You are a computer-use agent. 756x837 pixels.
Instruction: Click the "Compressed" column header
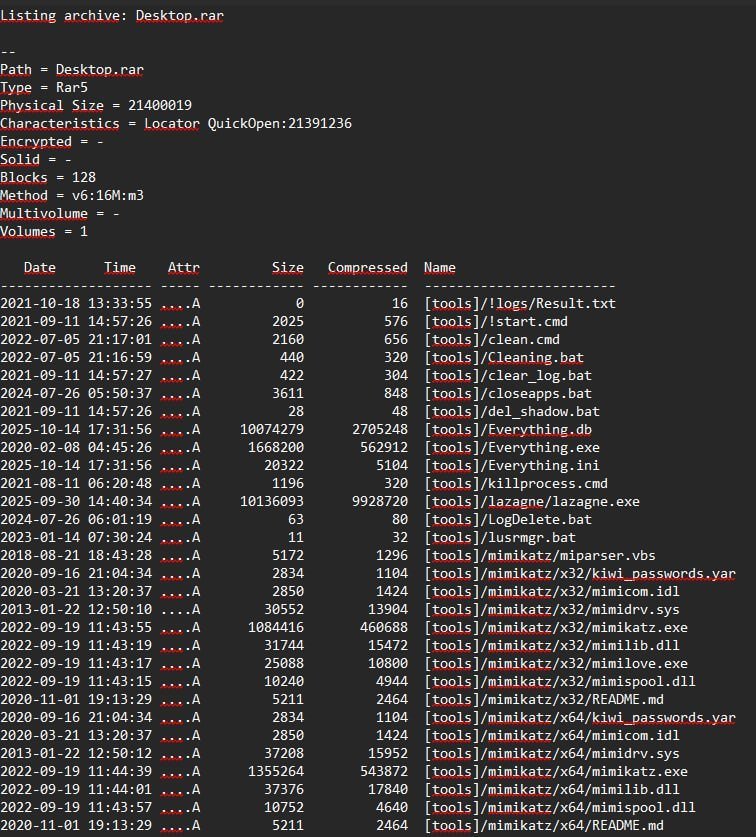[x=367, y=267]
